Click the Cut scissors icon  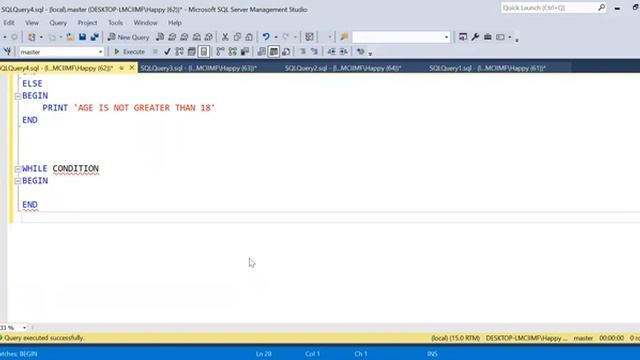pyautogui.click(x=225, y=37)
